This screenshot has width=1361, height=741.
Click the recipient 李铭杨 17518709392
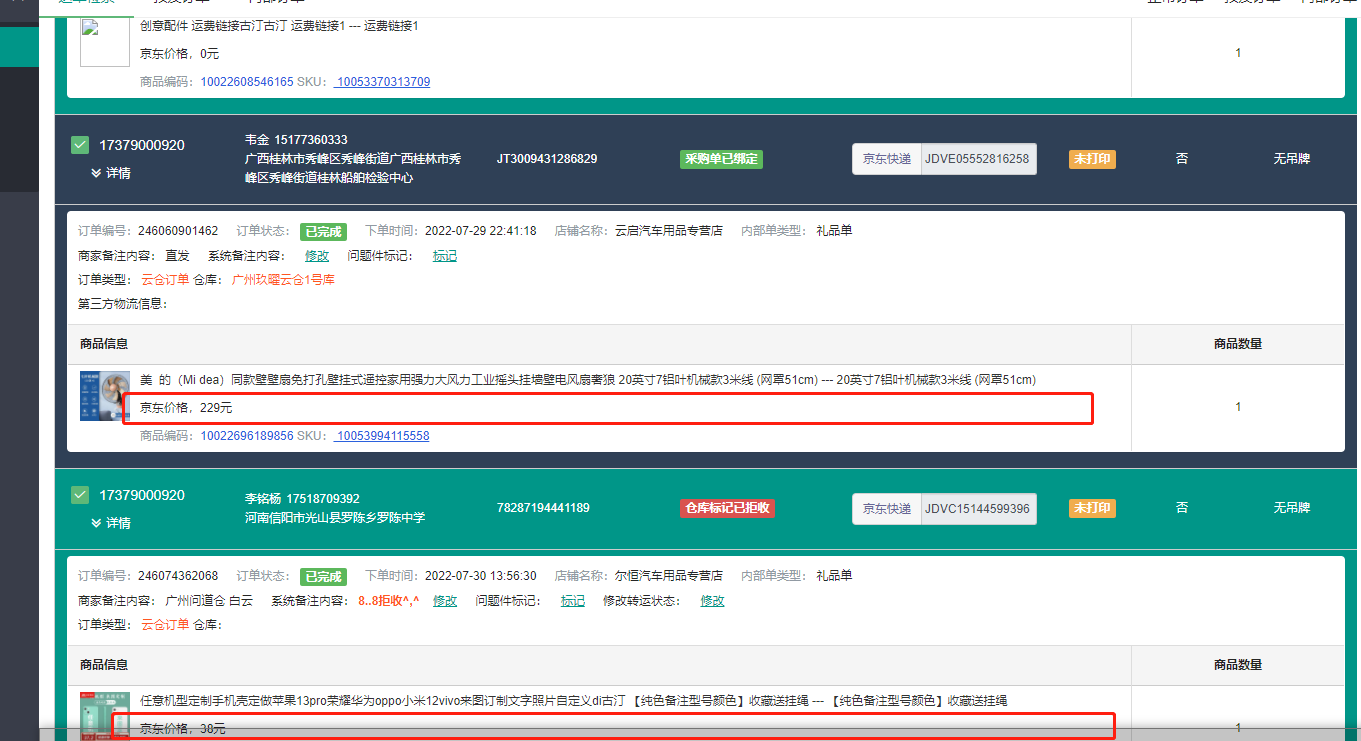point(302,498)
